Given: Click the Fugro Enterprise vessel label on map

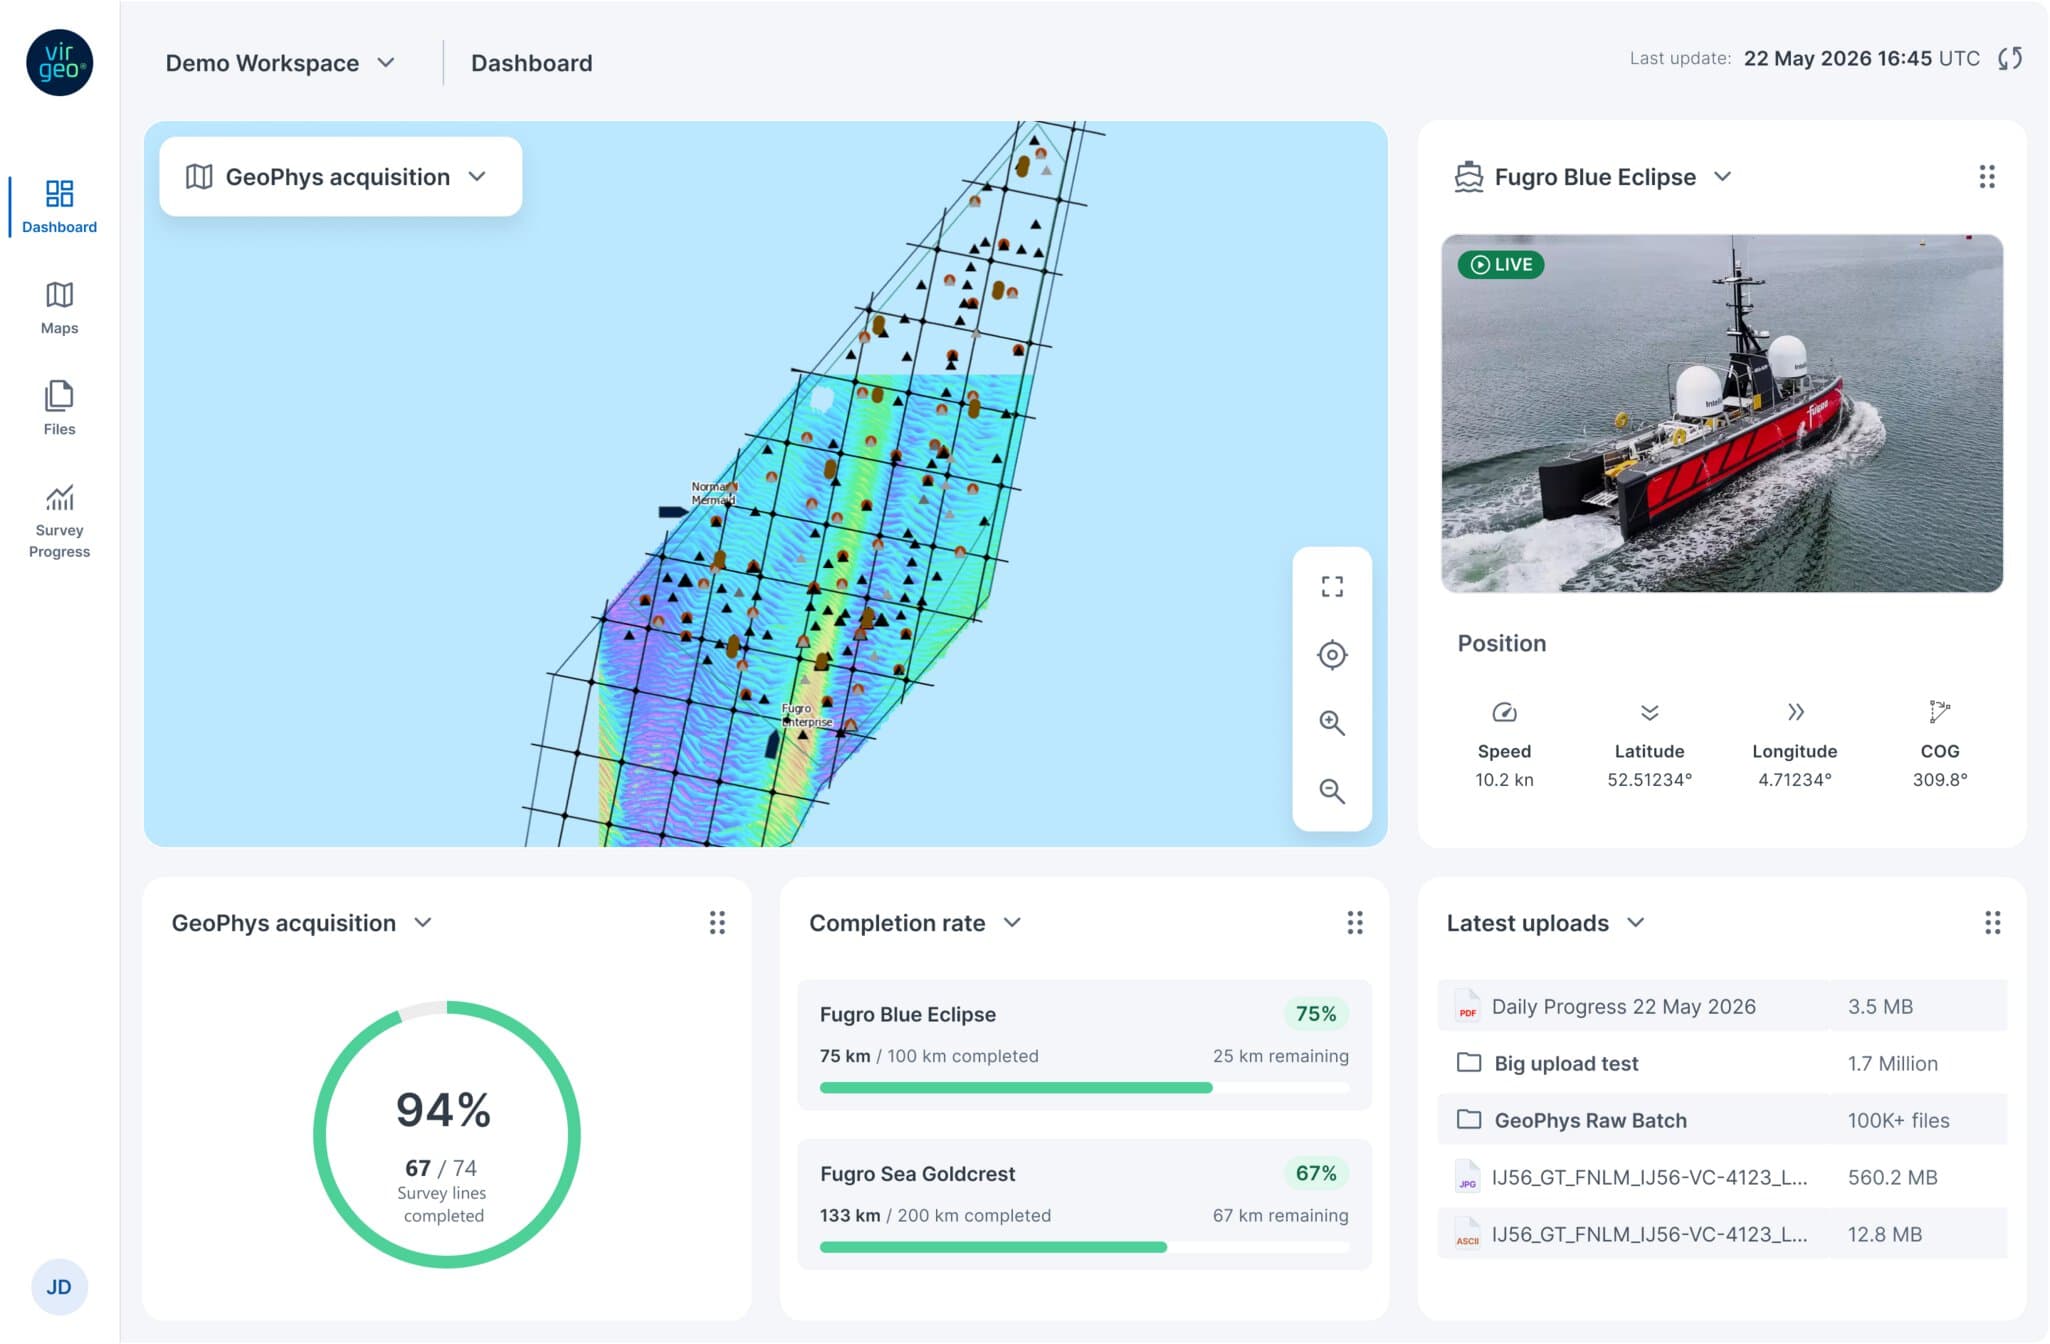Looking at the screenshot, I should [806, 715].
